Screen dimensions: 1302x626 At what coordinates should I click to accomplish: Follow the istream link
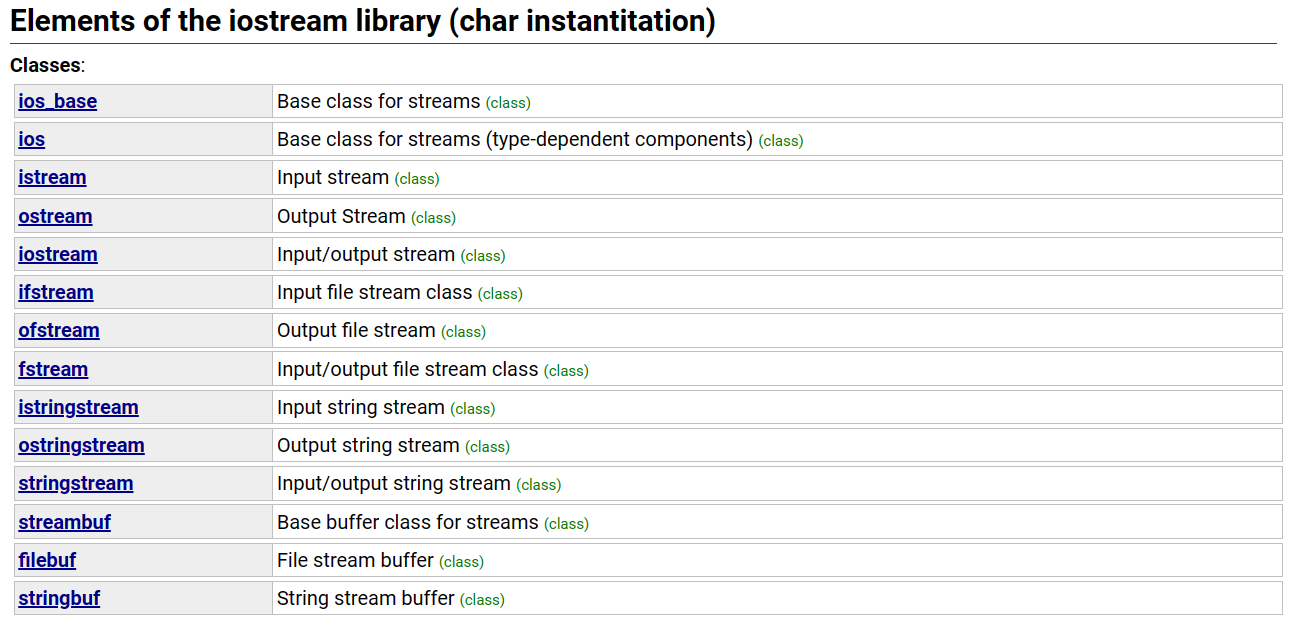(52, 177)
